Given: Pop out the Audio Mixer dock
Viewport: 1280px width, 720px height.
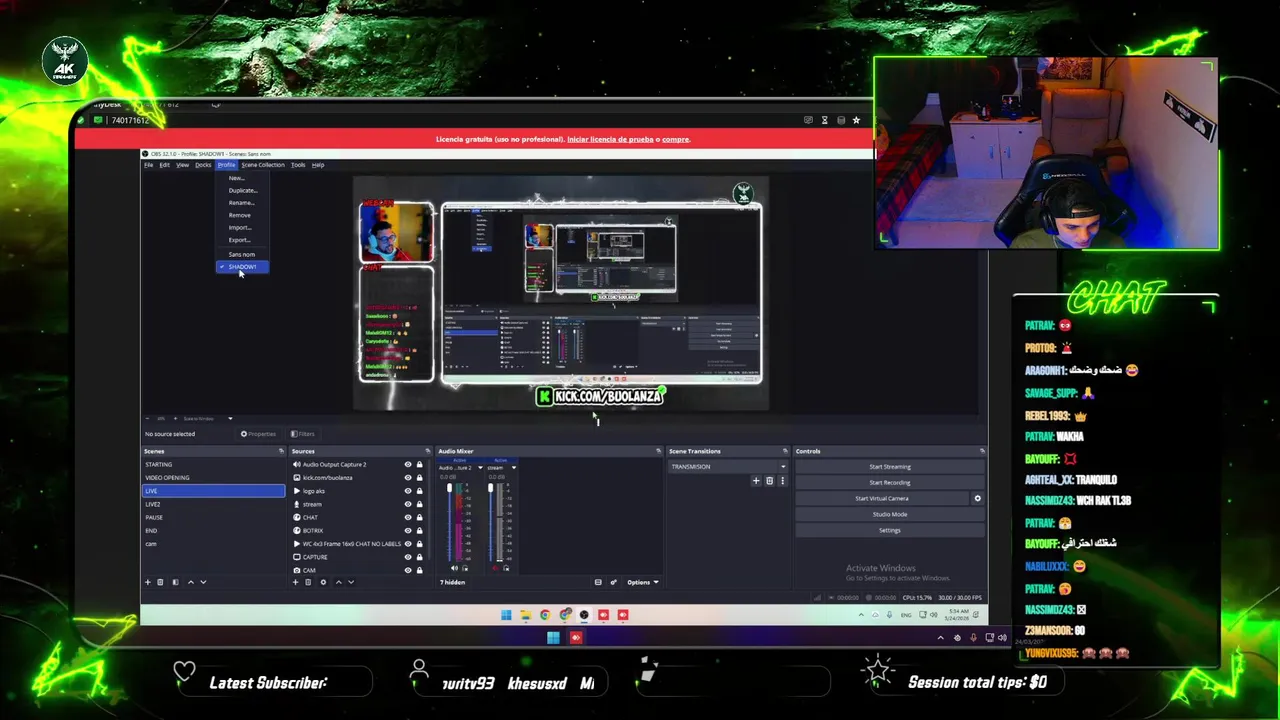Looking at the screenshot, I should [x=658, y=451].
